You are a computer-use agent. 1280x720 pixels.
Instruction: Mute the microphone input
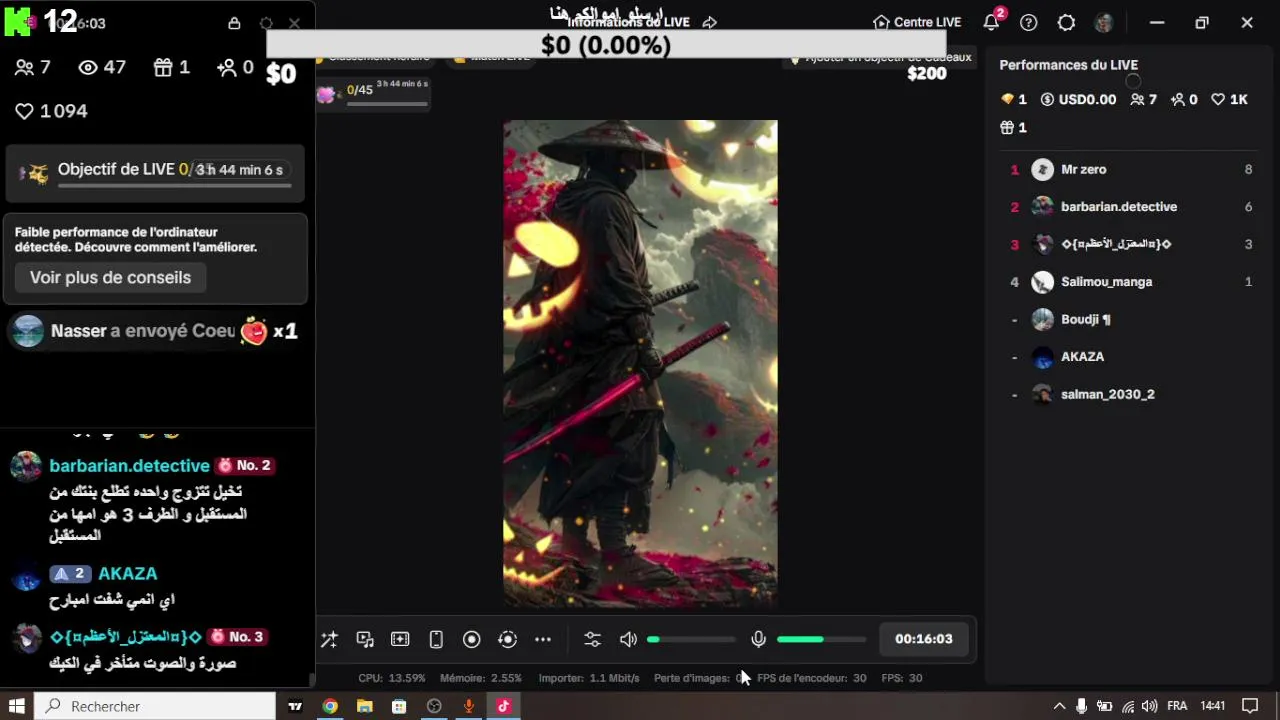tap(759, 639)
